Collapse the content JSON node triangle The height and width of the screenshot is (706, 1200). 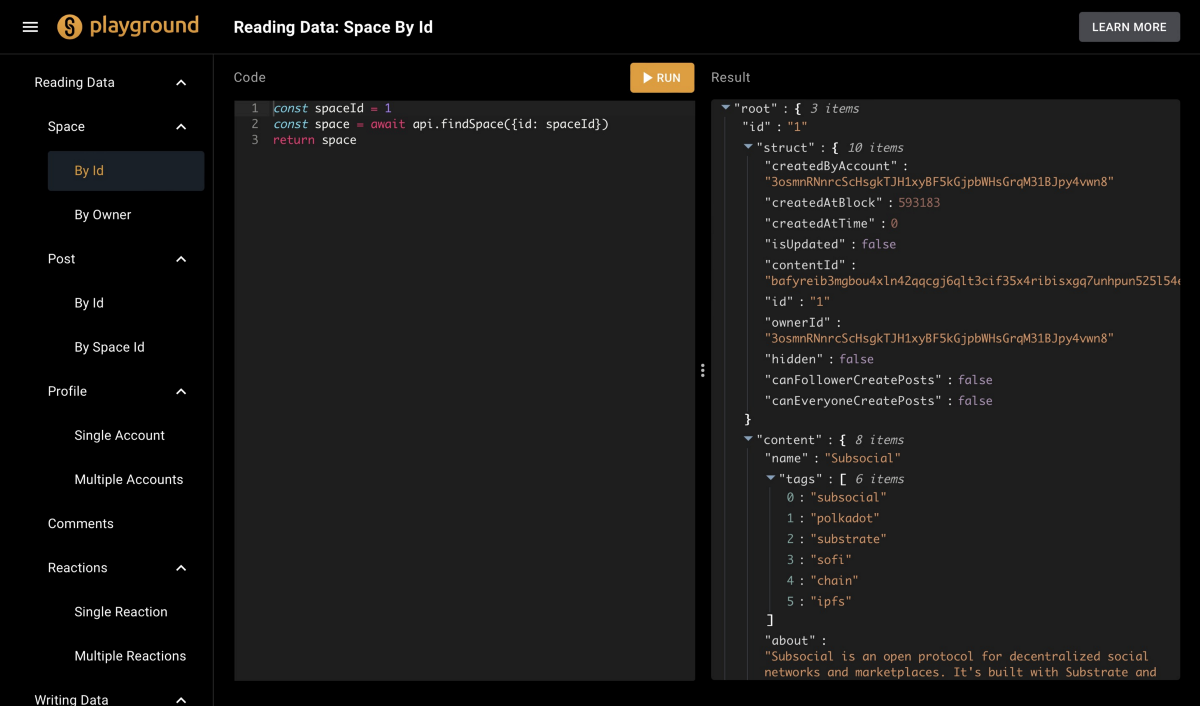748,439
